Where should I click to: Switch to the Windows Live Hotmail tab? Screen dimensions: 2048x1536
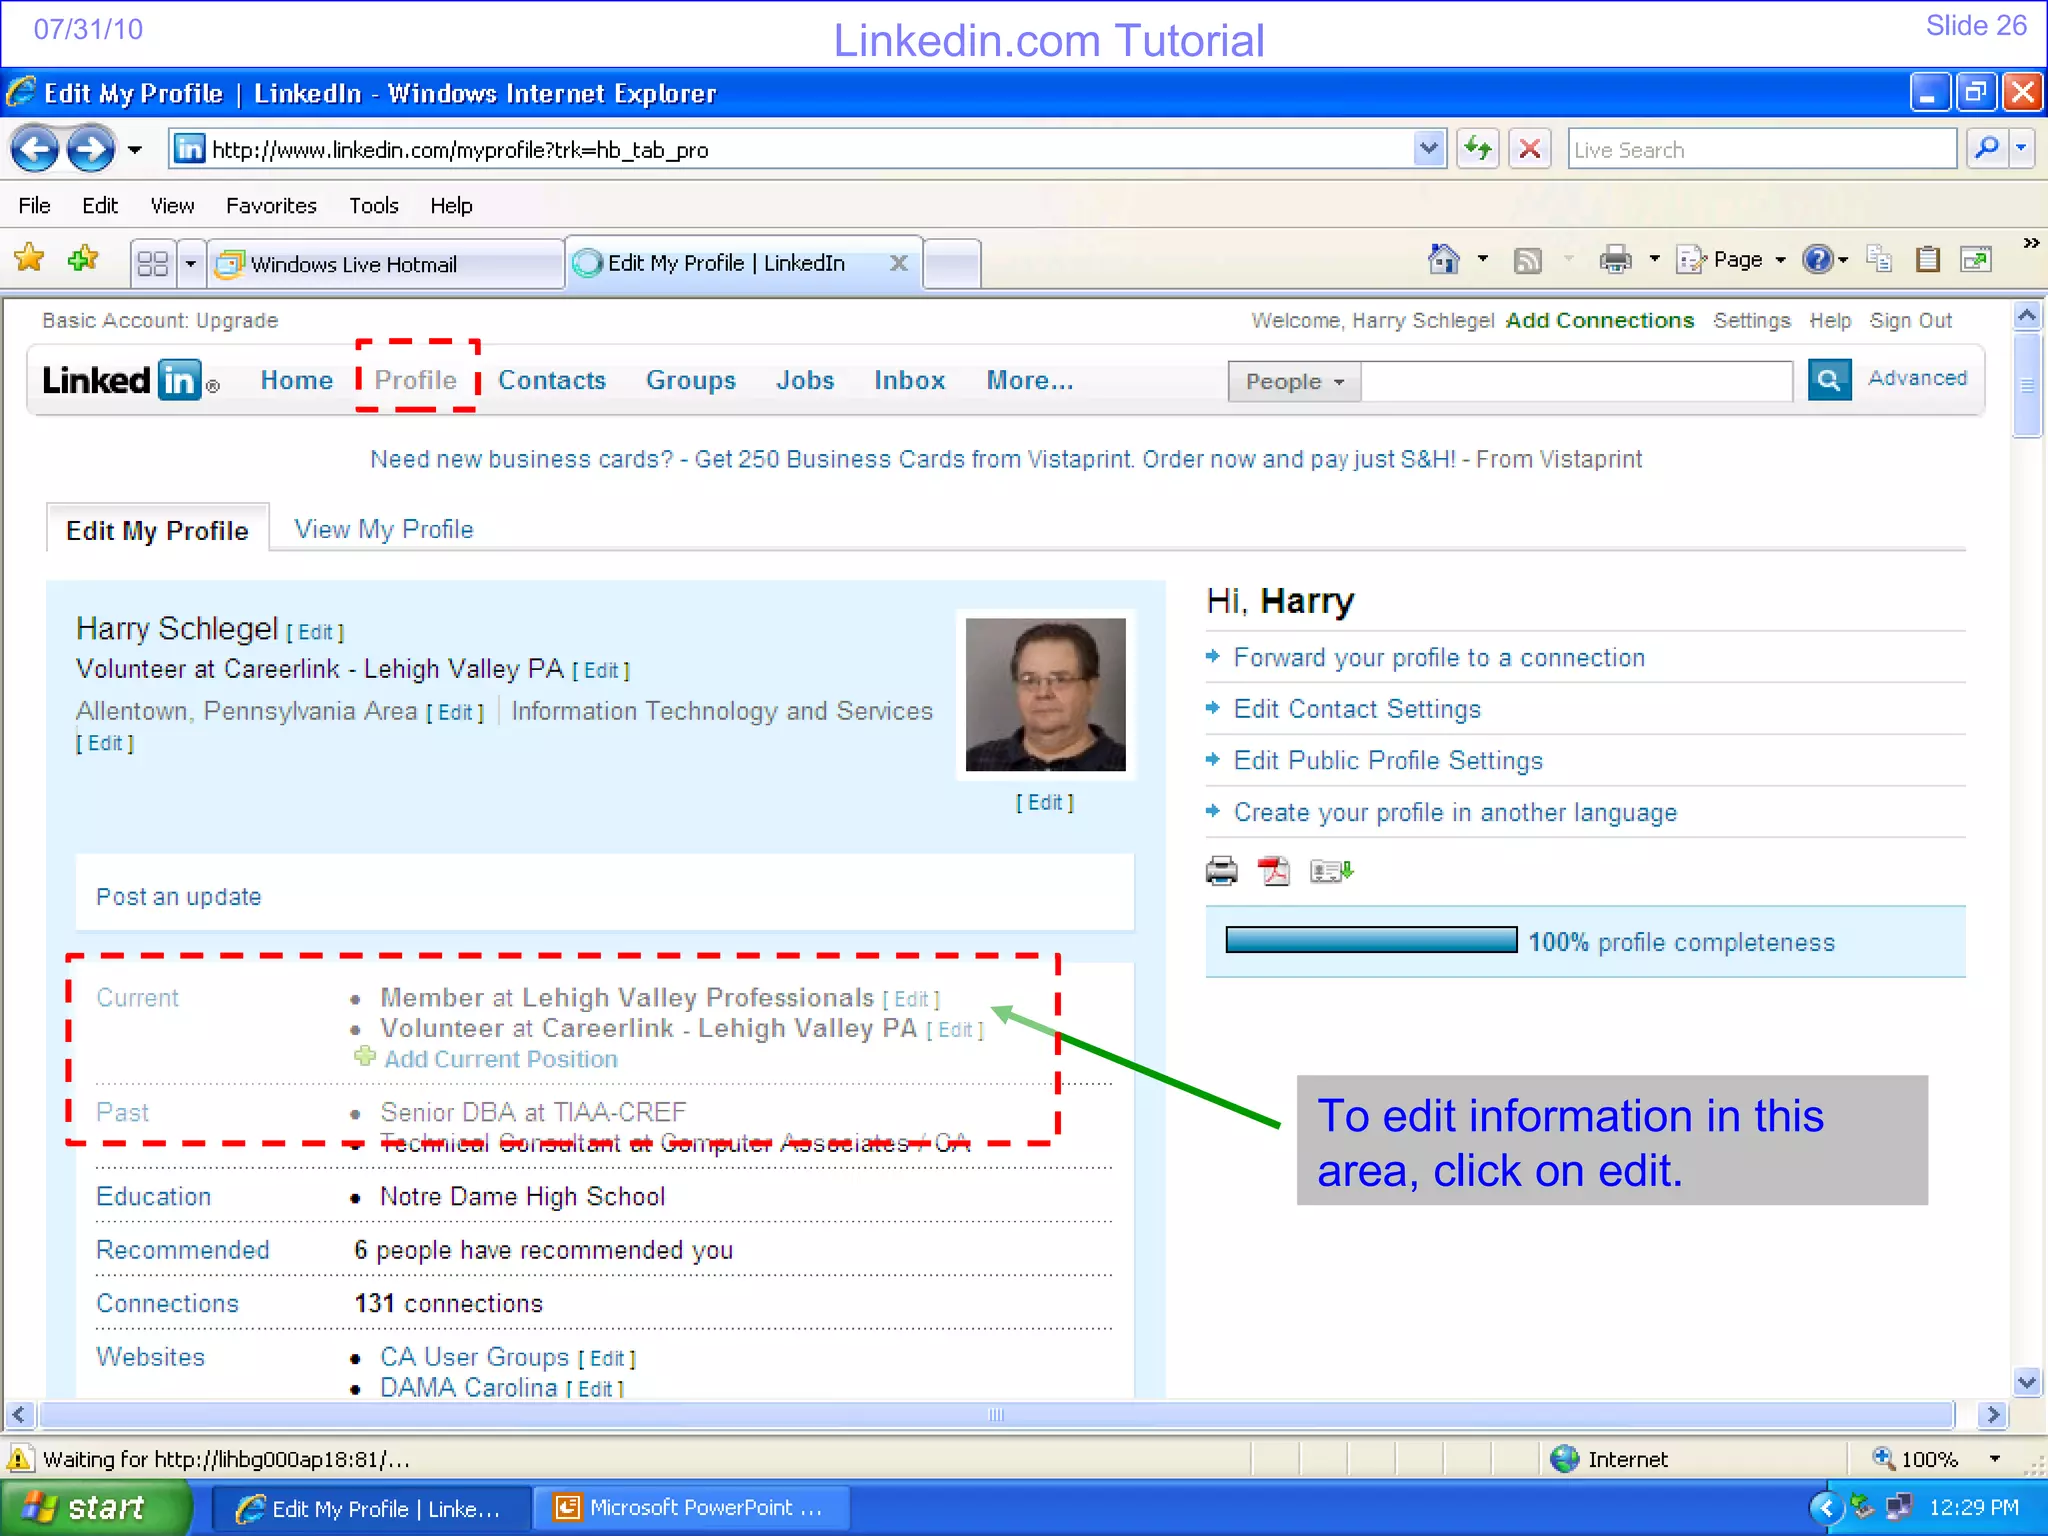(x=386, y=264)
